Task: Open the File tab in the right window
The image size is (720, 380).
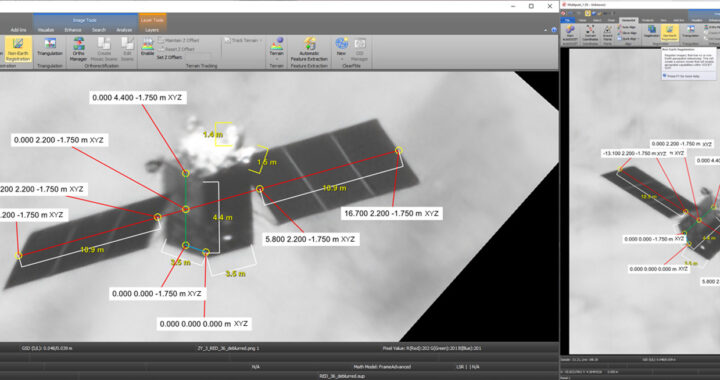Action: click(568, 20)
